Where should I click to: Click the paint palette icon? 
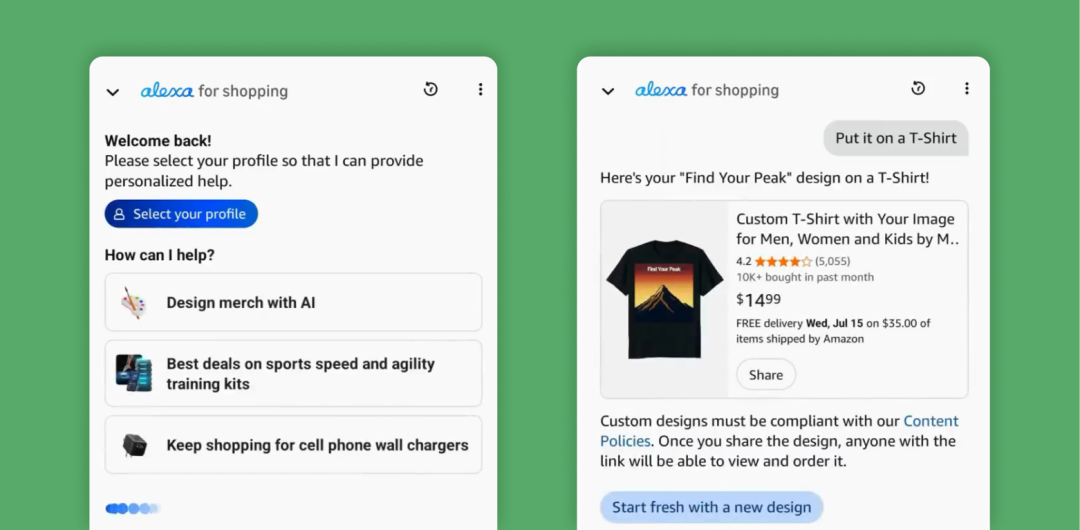tap(133, 303)
